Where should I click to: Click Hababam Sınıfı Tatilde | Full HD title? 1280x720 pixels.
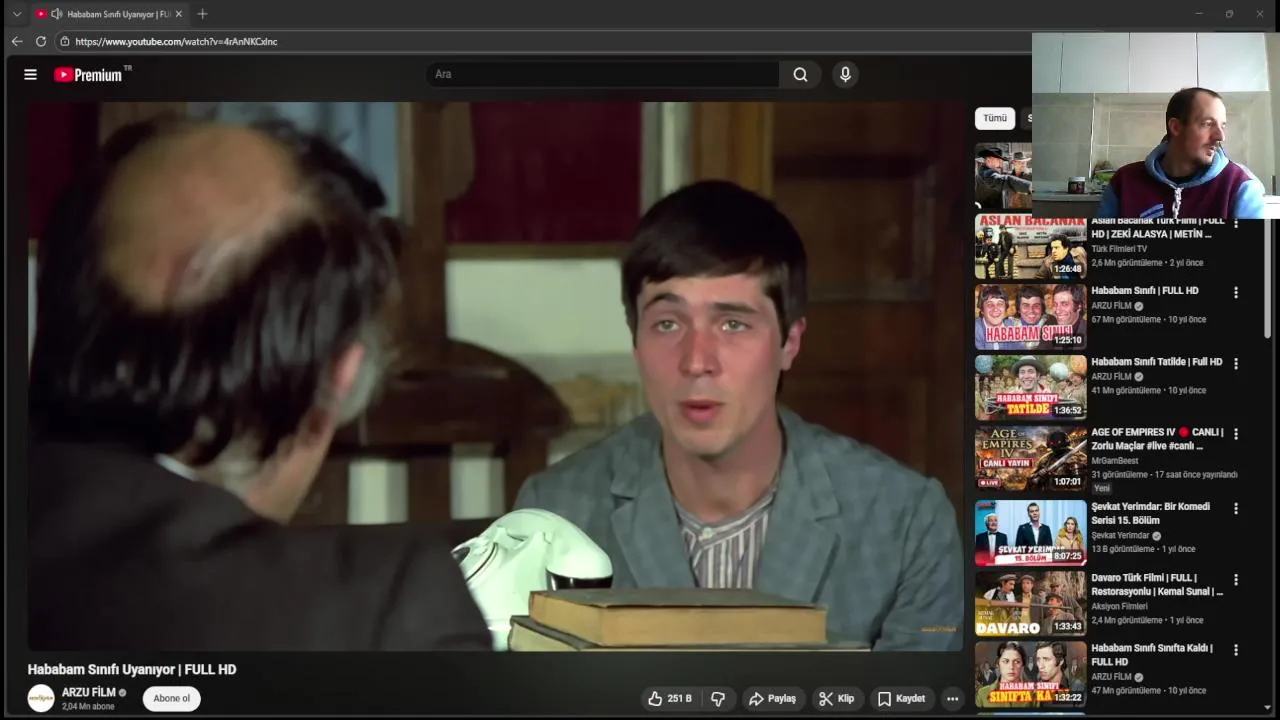(1156, 362)
